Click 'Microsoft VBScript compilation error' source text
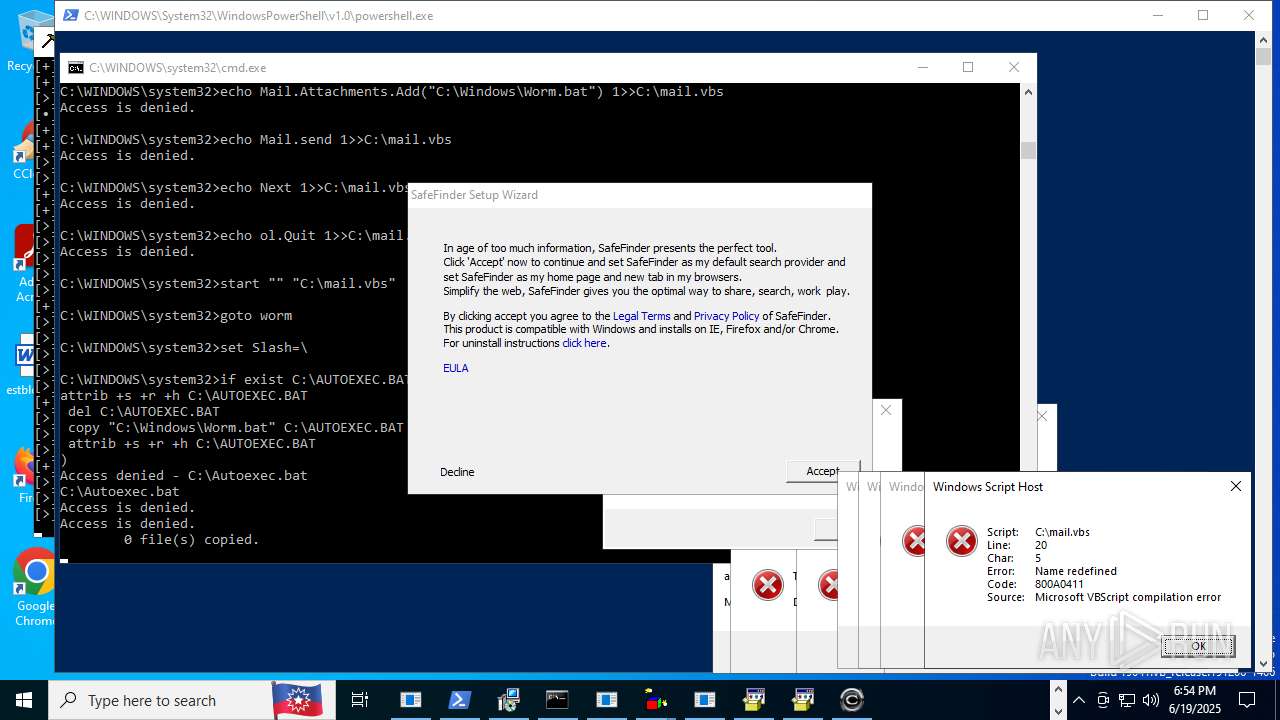The height and width of the screenshot is (720, 1280). point(1128,597)
